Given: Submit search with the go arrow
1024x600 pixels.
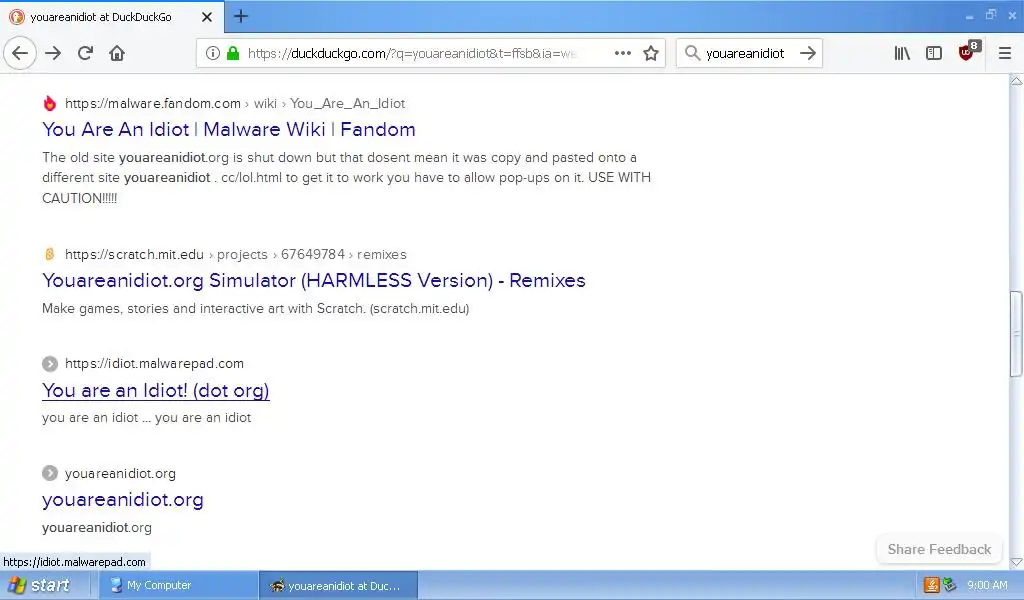Looking at the screenshot, I should 808,53.
